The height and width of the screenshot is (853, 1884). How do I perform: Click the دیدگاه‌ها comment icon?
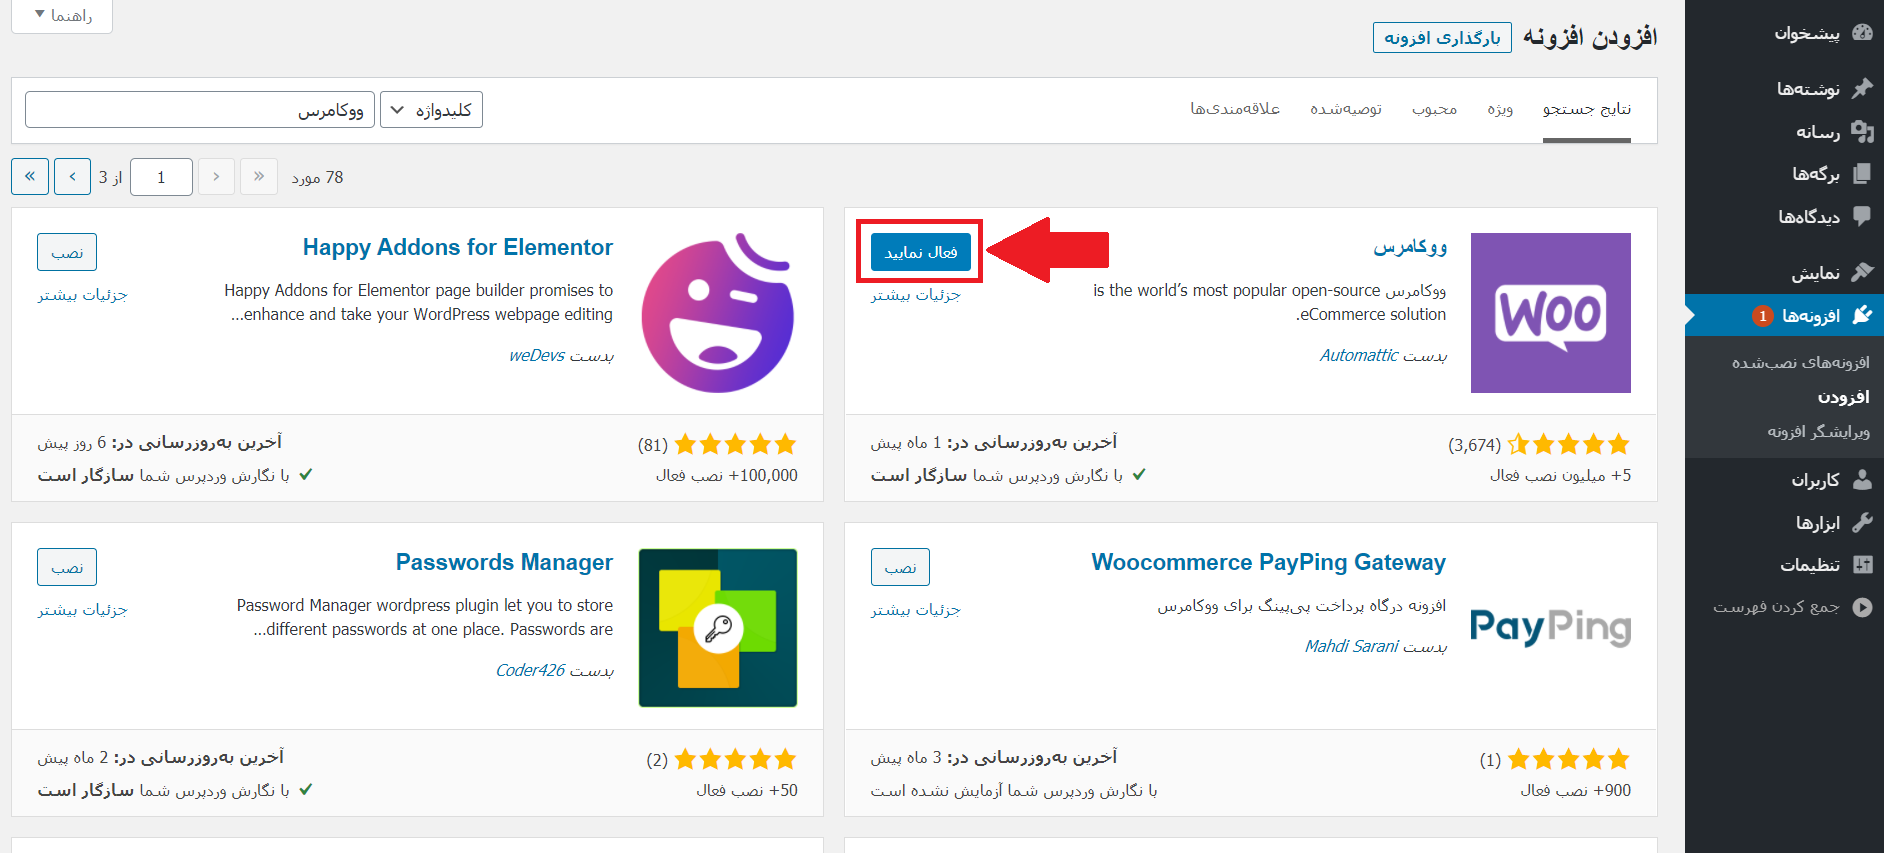tap(1862, 216)
